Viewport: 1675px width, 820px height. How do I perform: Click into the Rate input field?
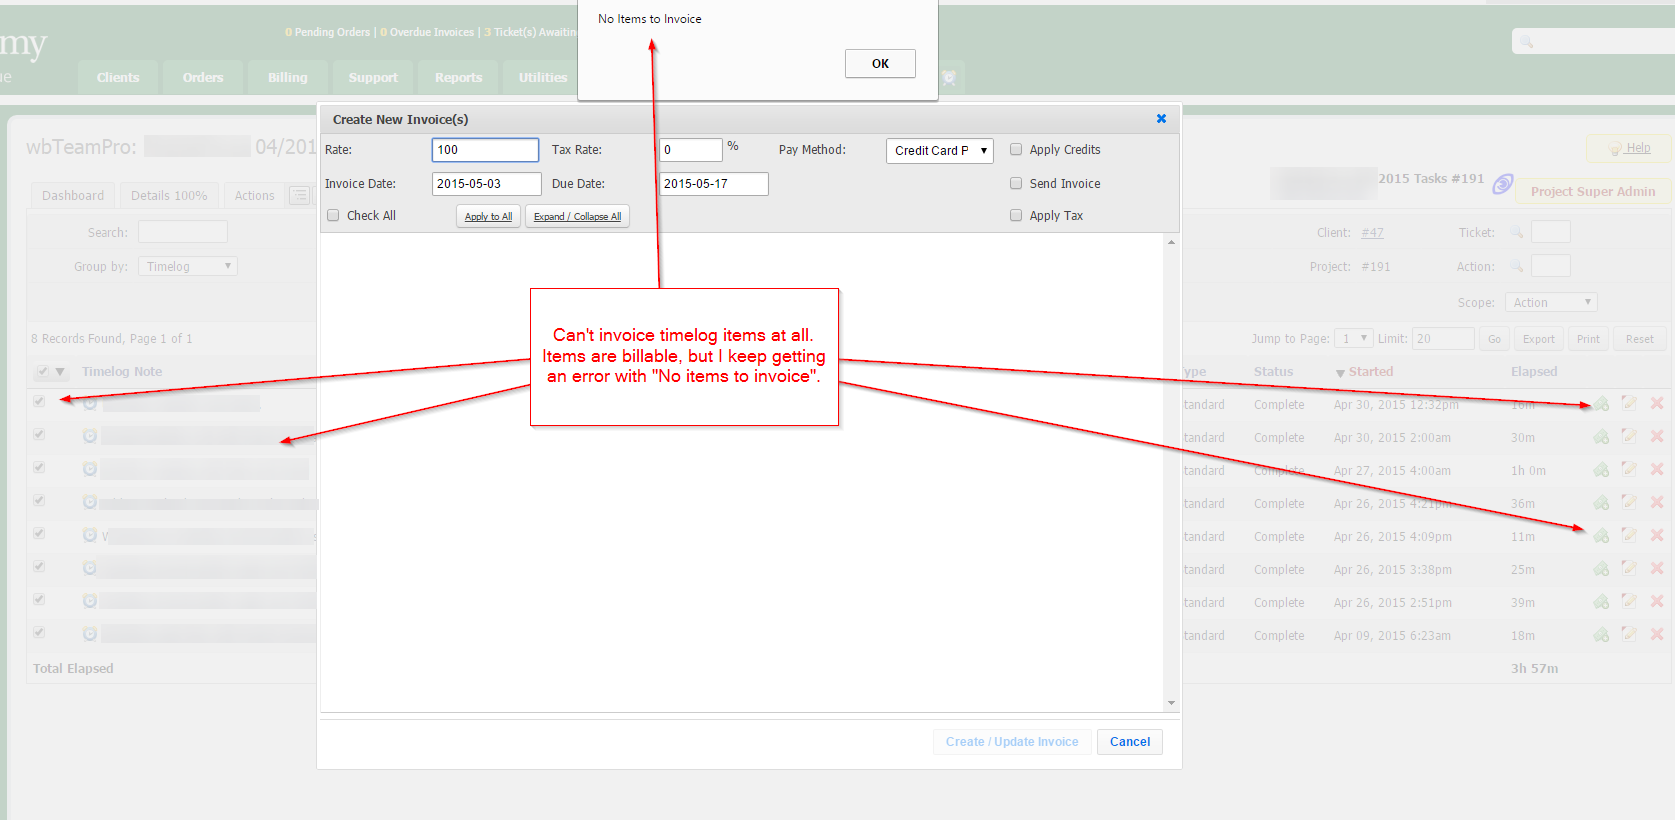pyautogui.click(x=485, y=150)
